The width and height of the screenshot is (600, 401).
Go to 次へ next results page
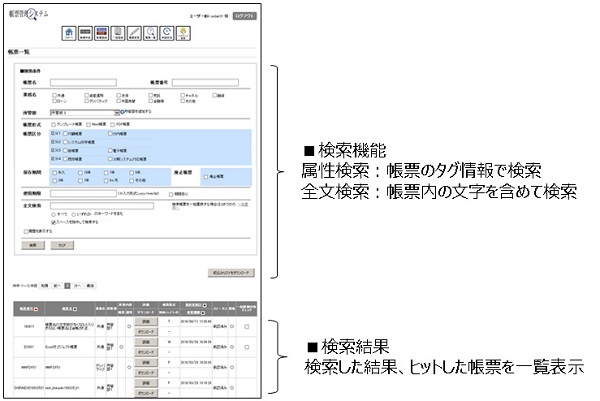79,285
